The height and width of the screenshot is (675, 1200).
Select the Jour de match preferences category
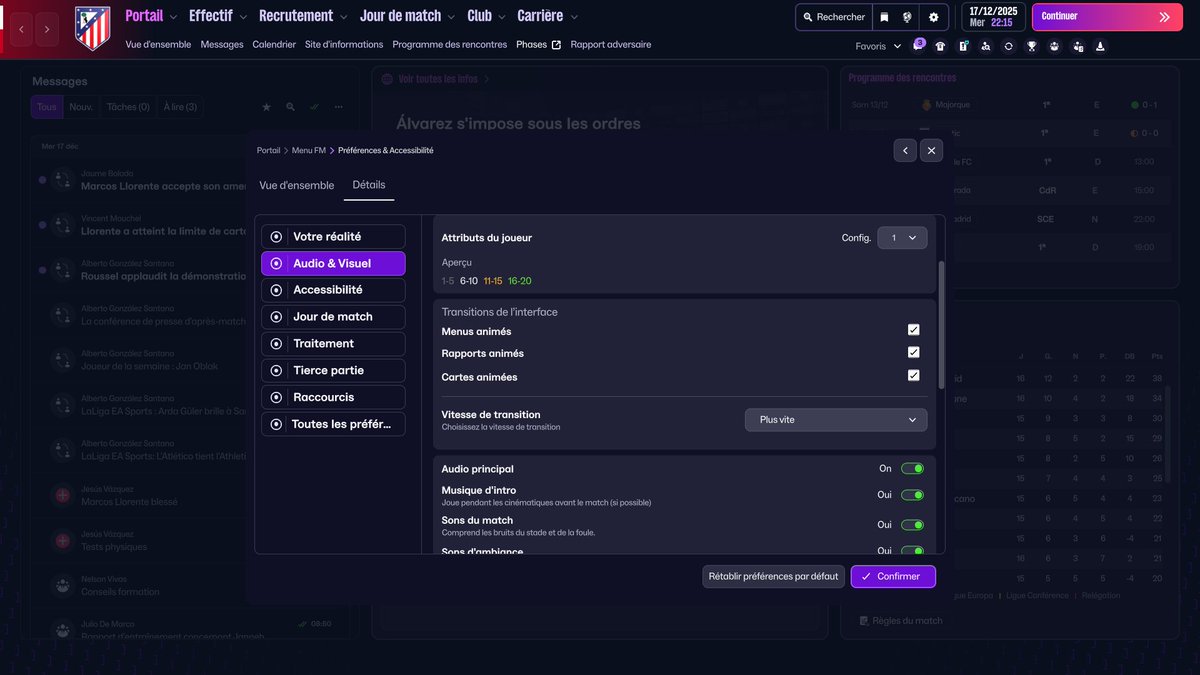(333, 317)
